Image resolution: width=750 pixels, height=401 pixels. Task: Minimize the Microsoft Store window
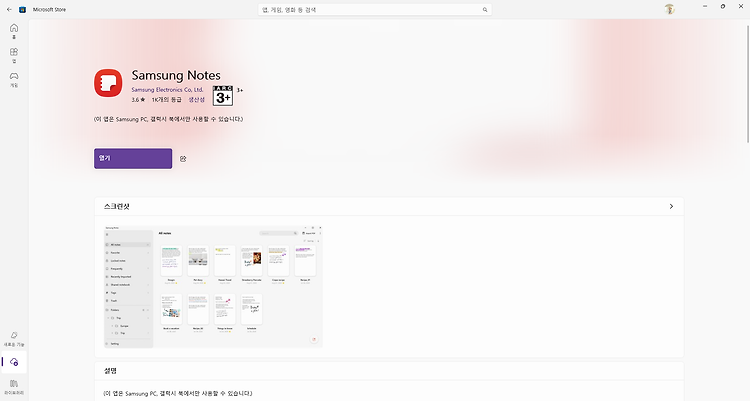point(705,6)
